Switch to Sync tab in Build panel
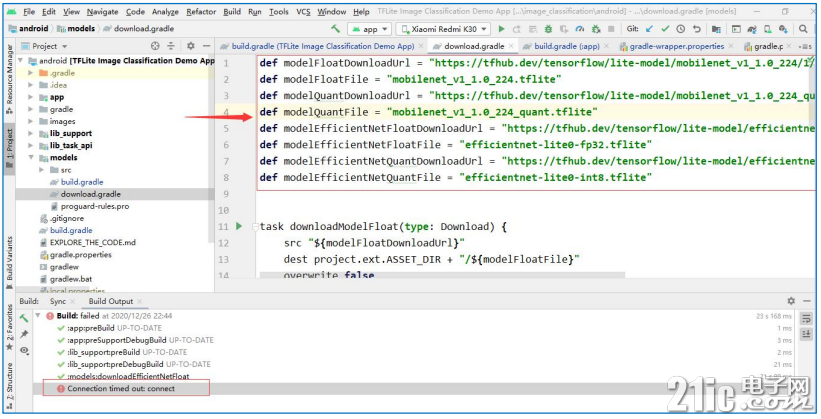 click(x=58, y=301)
